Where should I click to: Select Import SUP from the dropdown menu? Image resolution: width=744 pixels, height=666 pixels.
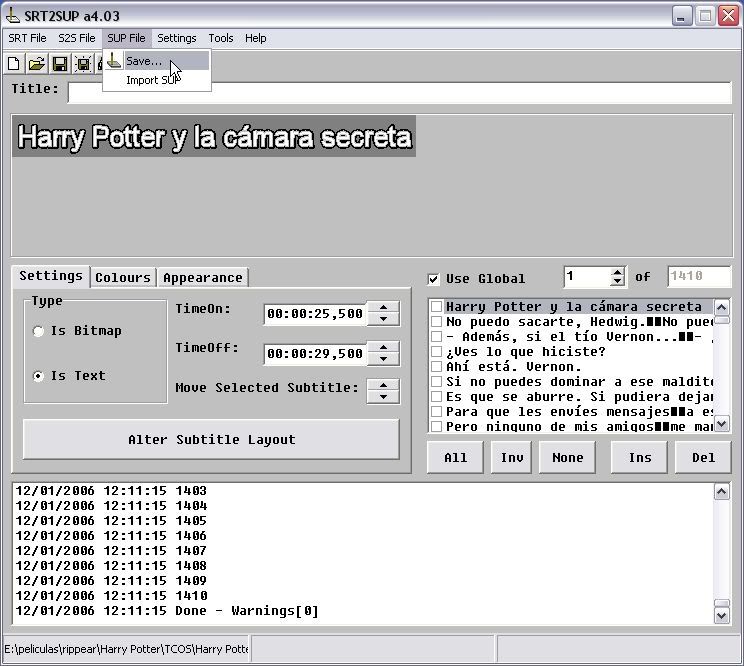152,80
